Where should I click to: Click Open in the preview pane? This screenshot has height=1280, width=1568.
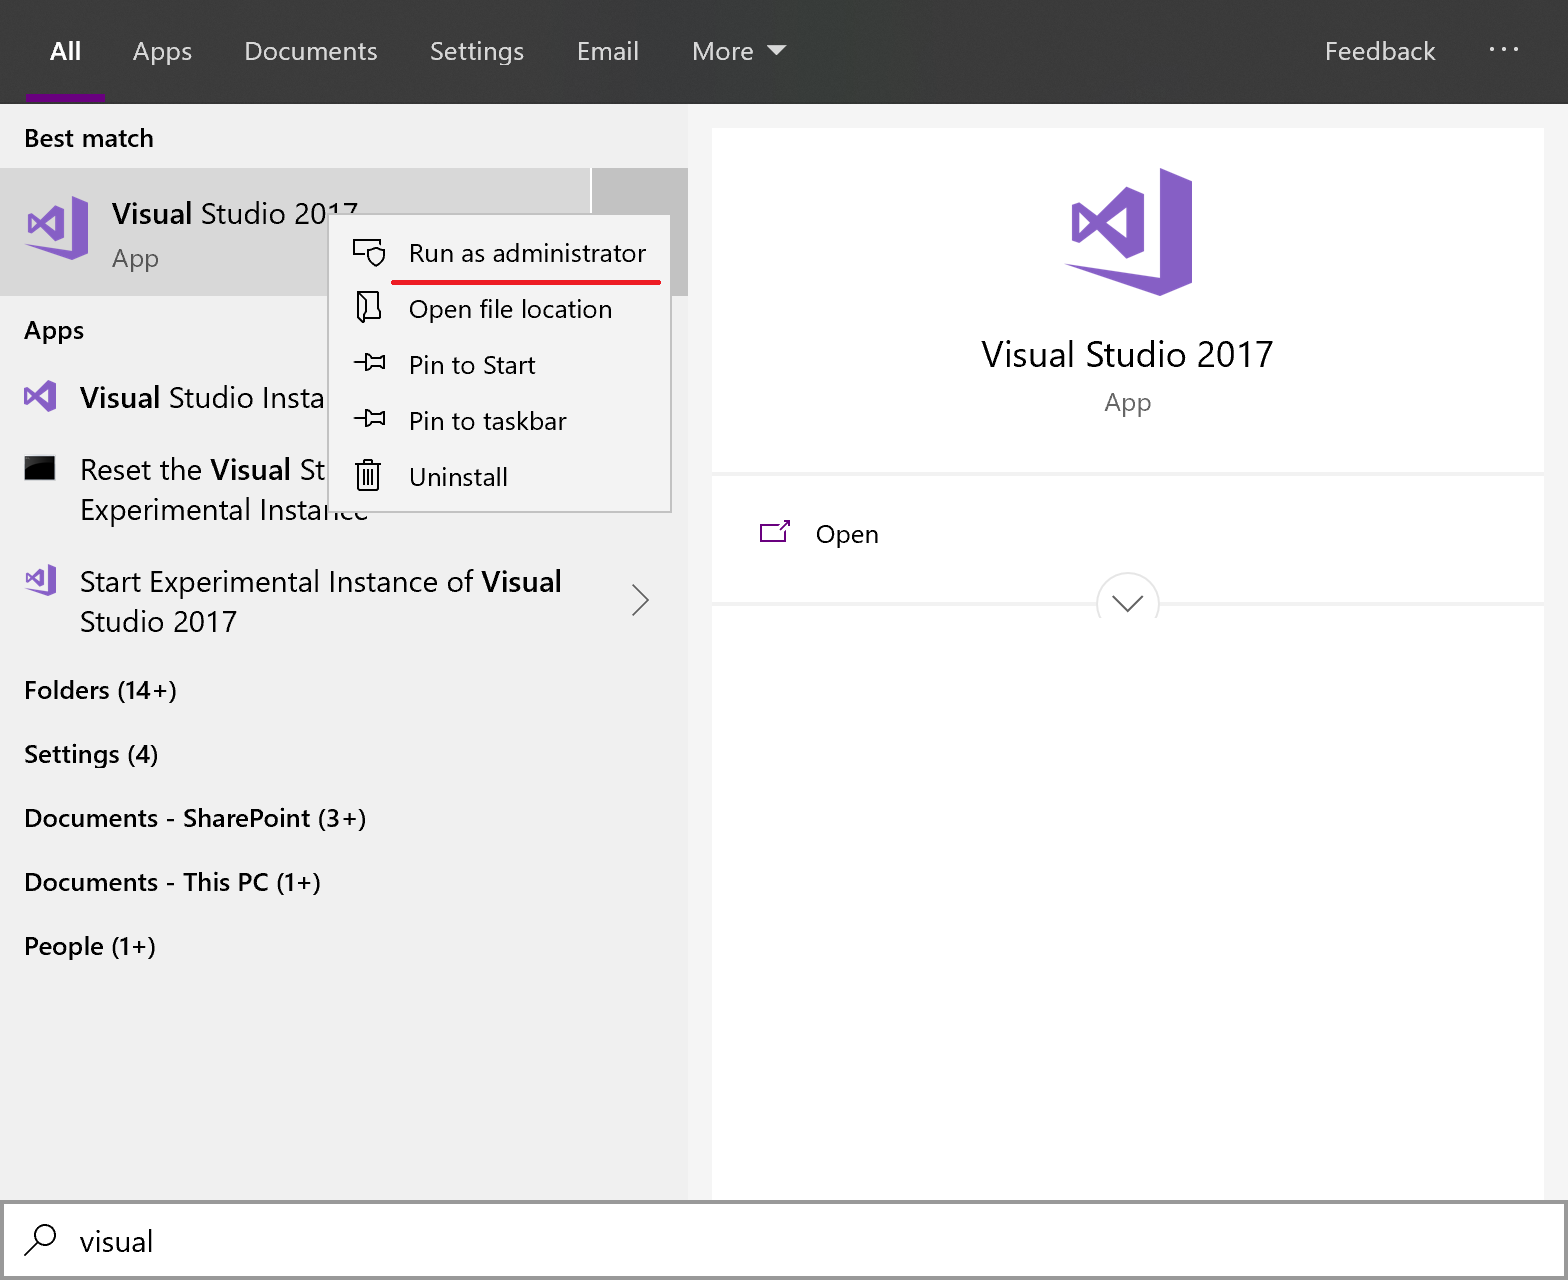click(x=847, y=534)
